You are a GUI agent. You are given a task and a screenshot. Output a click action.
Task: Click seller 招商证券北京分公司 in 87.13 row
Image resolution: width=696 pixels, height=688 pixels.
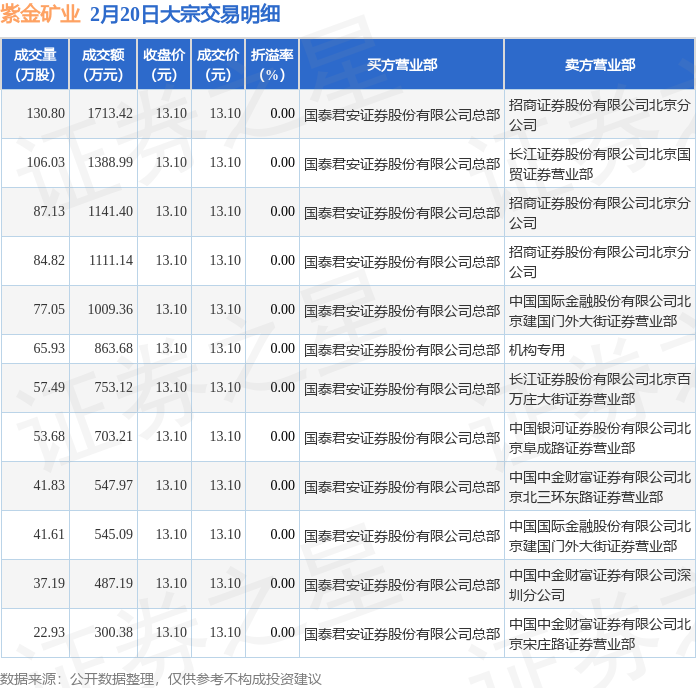[x=600, y=213]
